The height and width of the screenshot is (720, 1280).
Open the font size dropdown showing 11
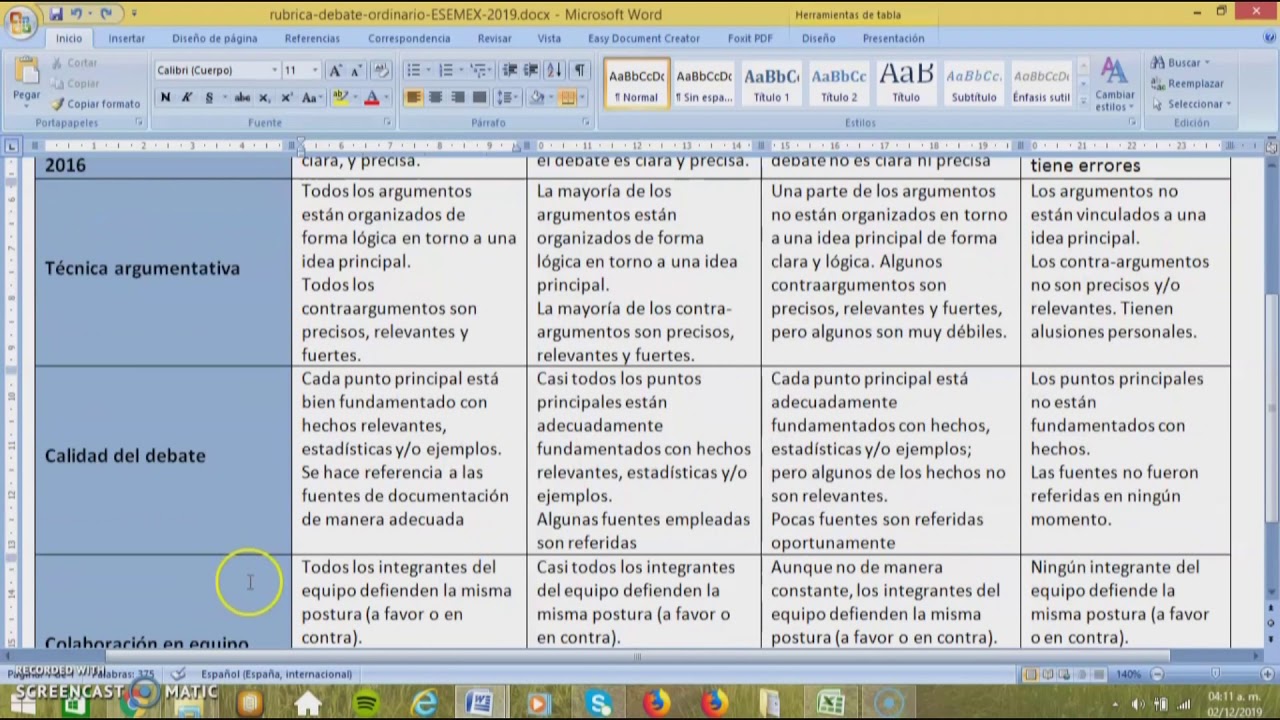click(314, 71)
